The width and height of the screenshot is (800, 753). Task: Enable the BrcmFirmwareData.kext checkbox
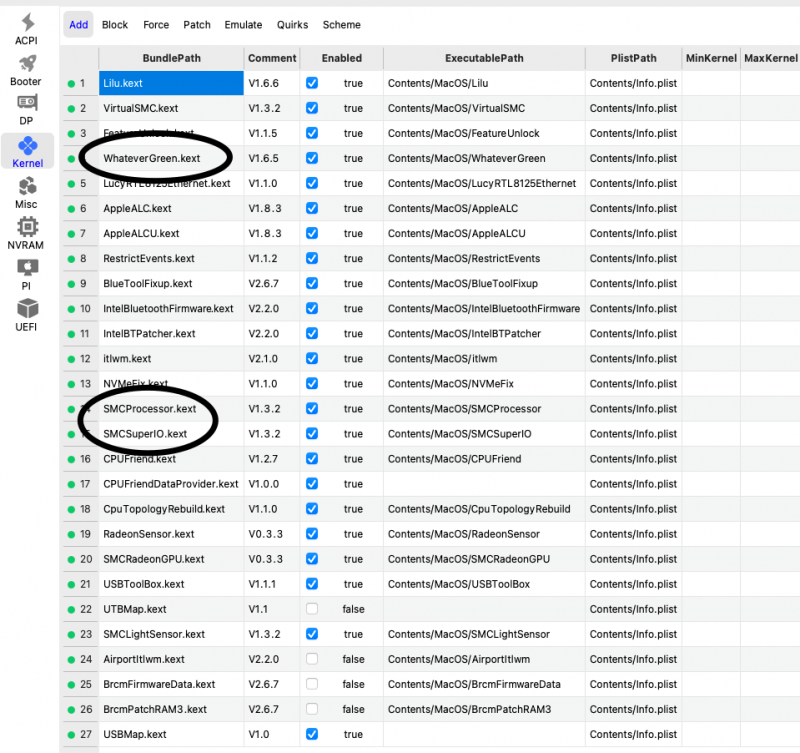[x=312, y=684]
